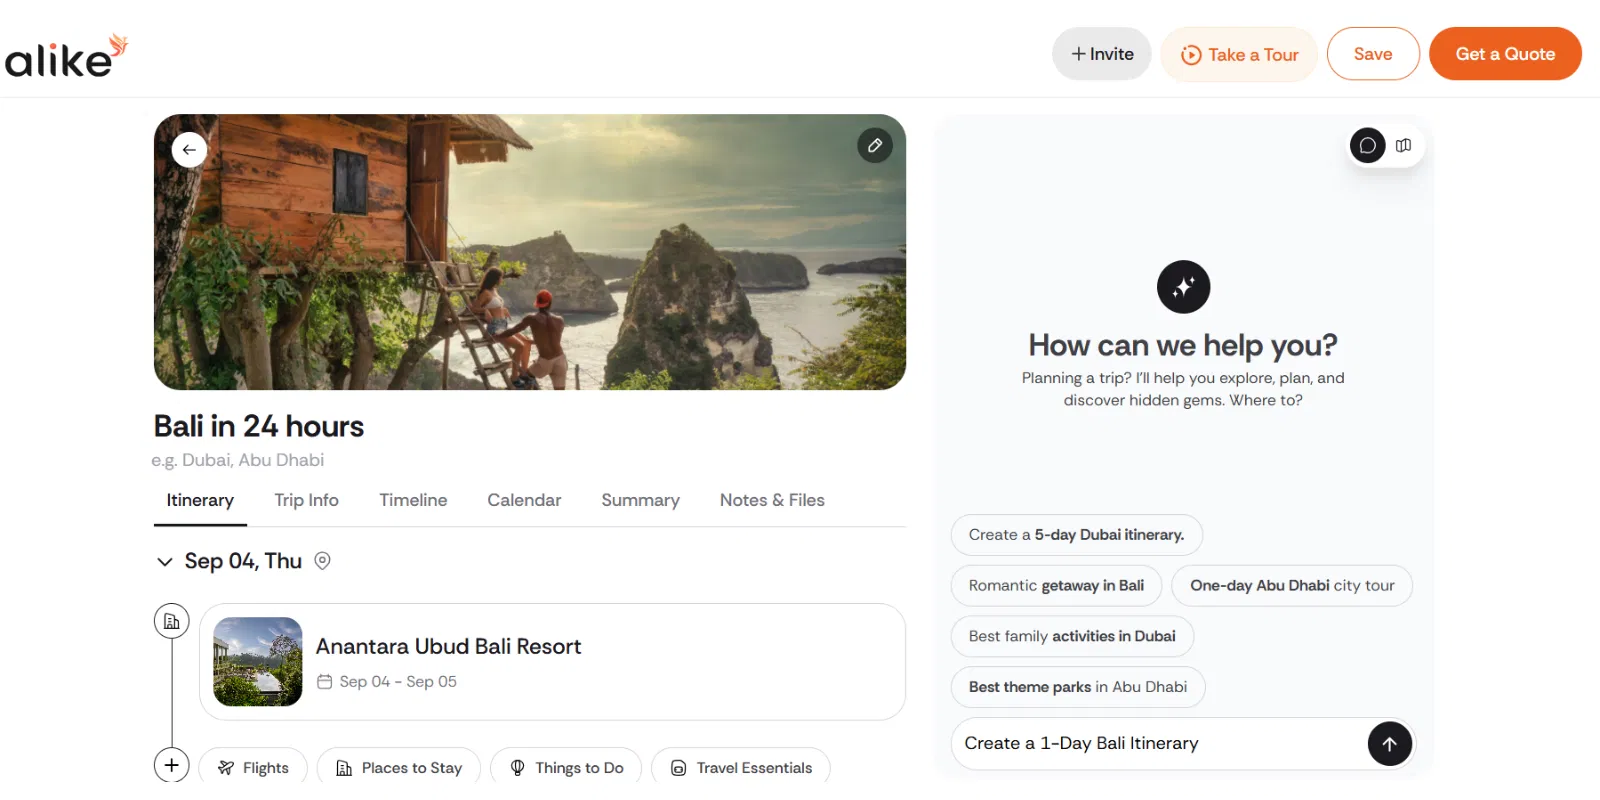Open the Anantara Ubud Bali Resort thumbnail

[258, 662]
